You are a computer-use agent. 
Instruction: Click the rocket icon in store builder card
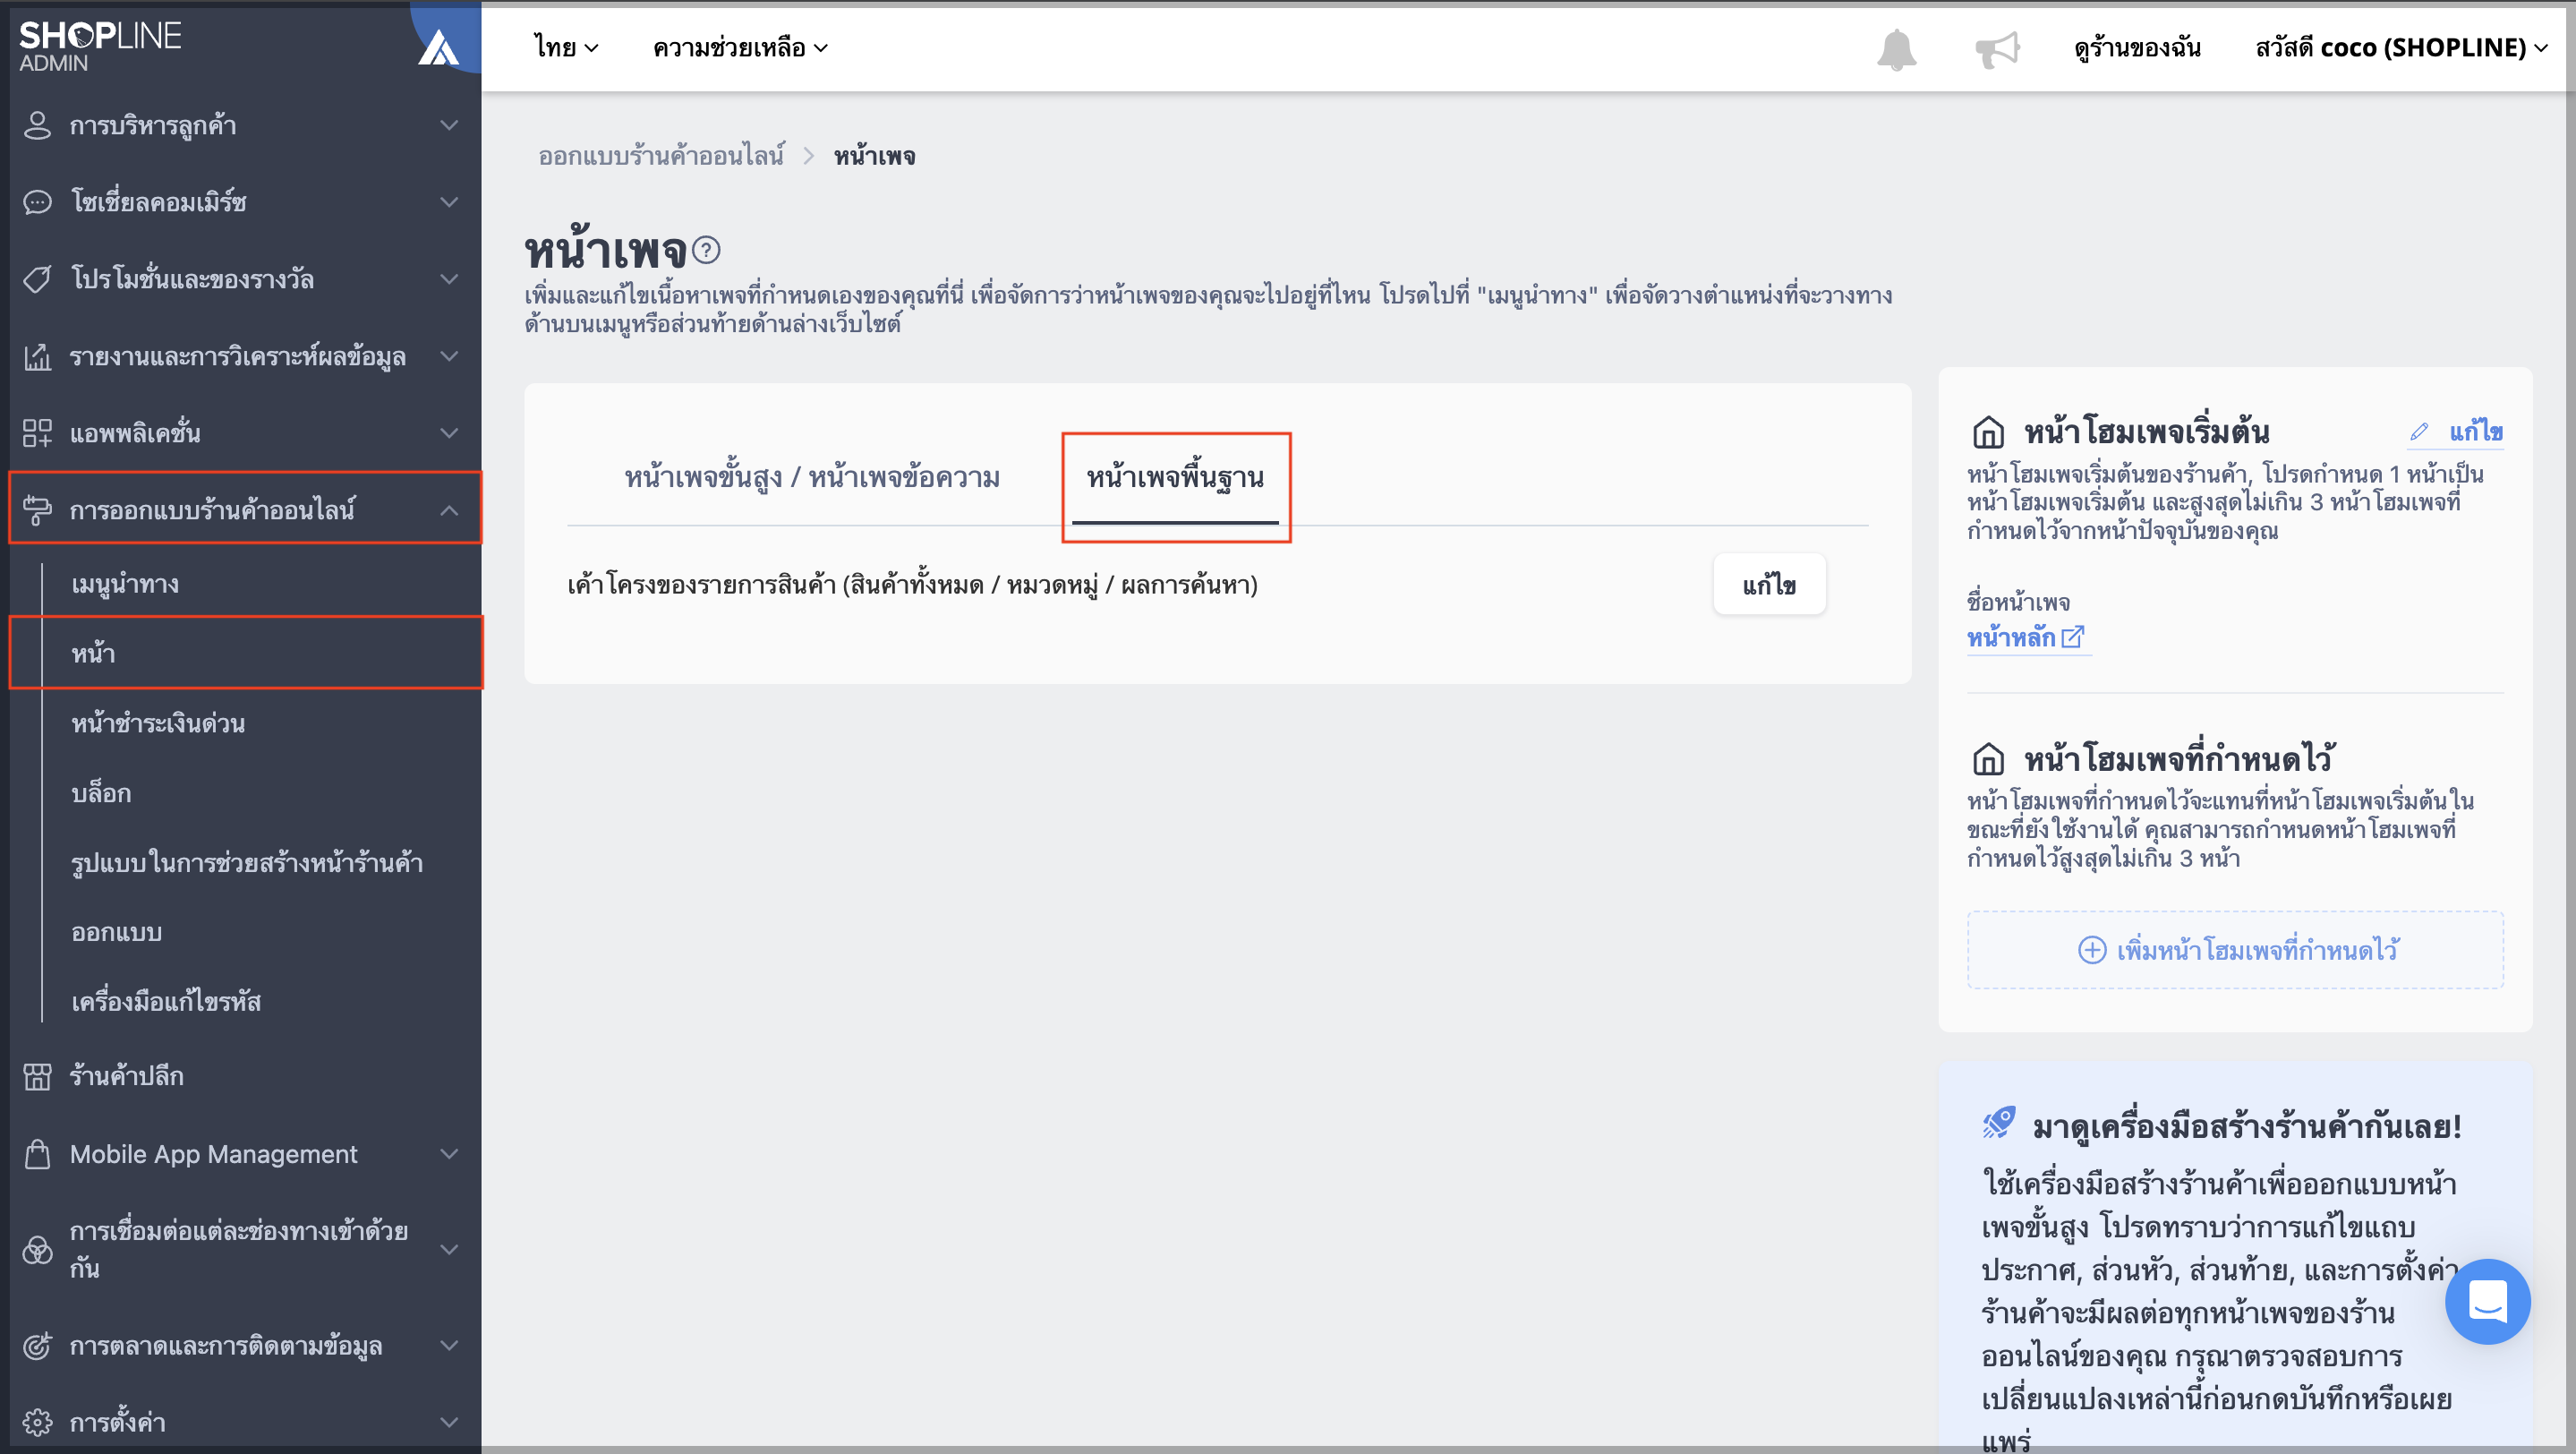point(1999,1124)
